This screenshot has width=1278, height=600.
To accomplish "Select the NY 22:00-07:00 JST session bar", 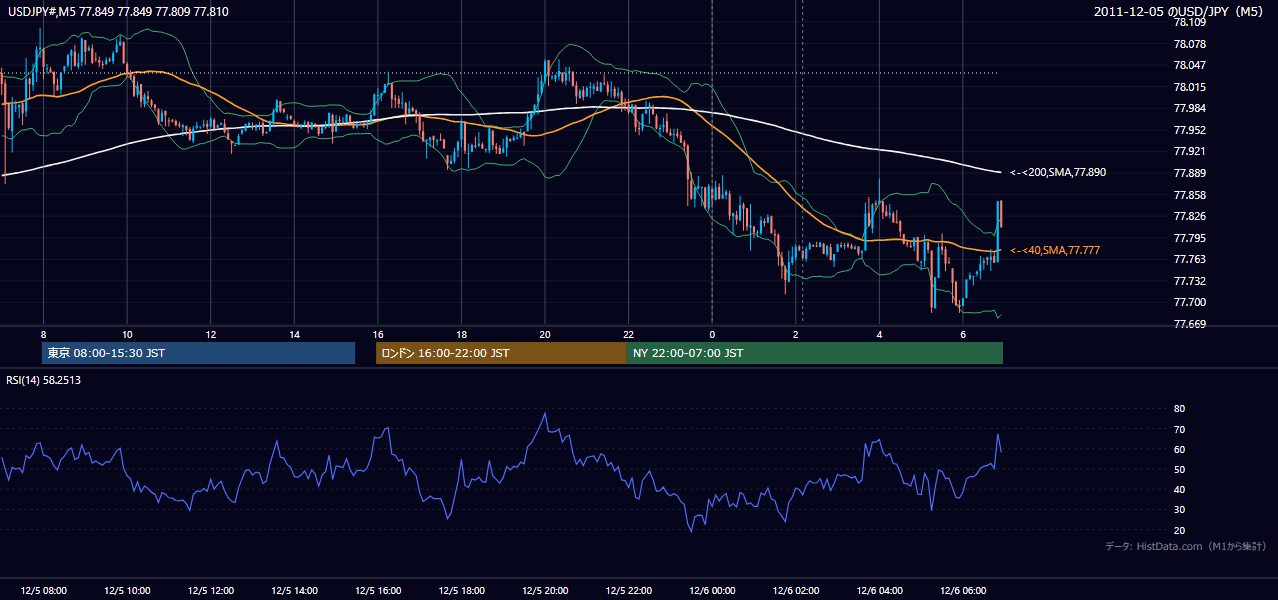I will [815, 353].
